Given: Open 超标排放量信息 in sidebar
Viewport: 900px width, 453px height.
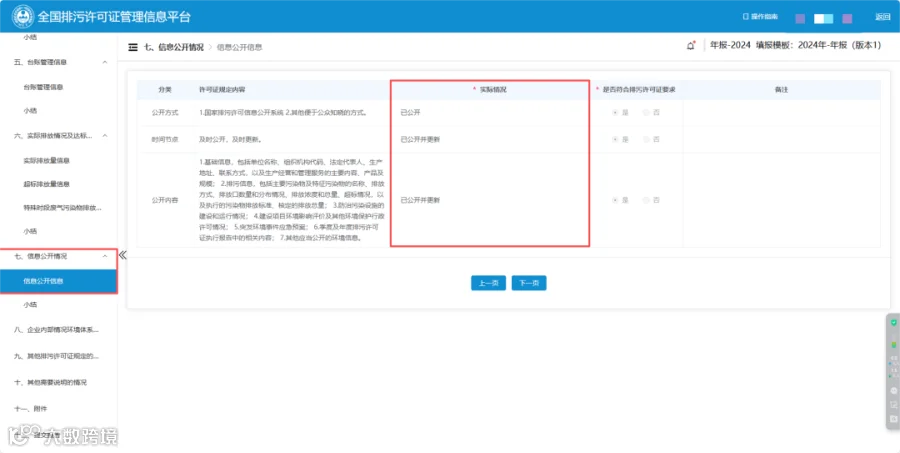Looking at the screenshot, I should (46, 184).
